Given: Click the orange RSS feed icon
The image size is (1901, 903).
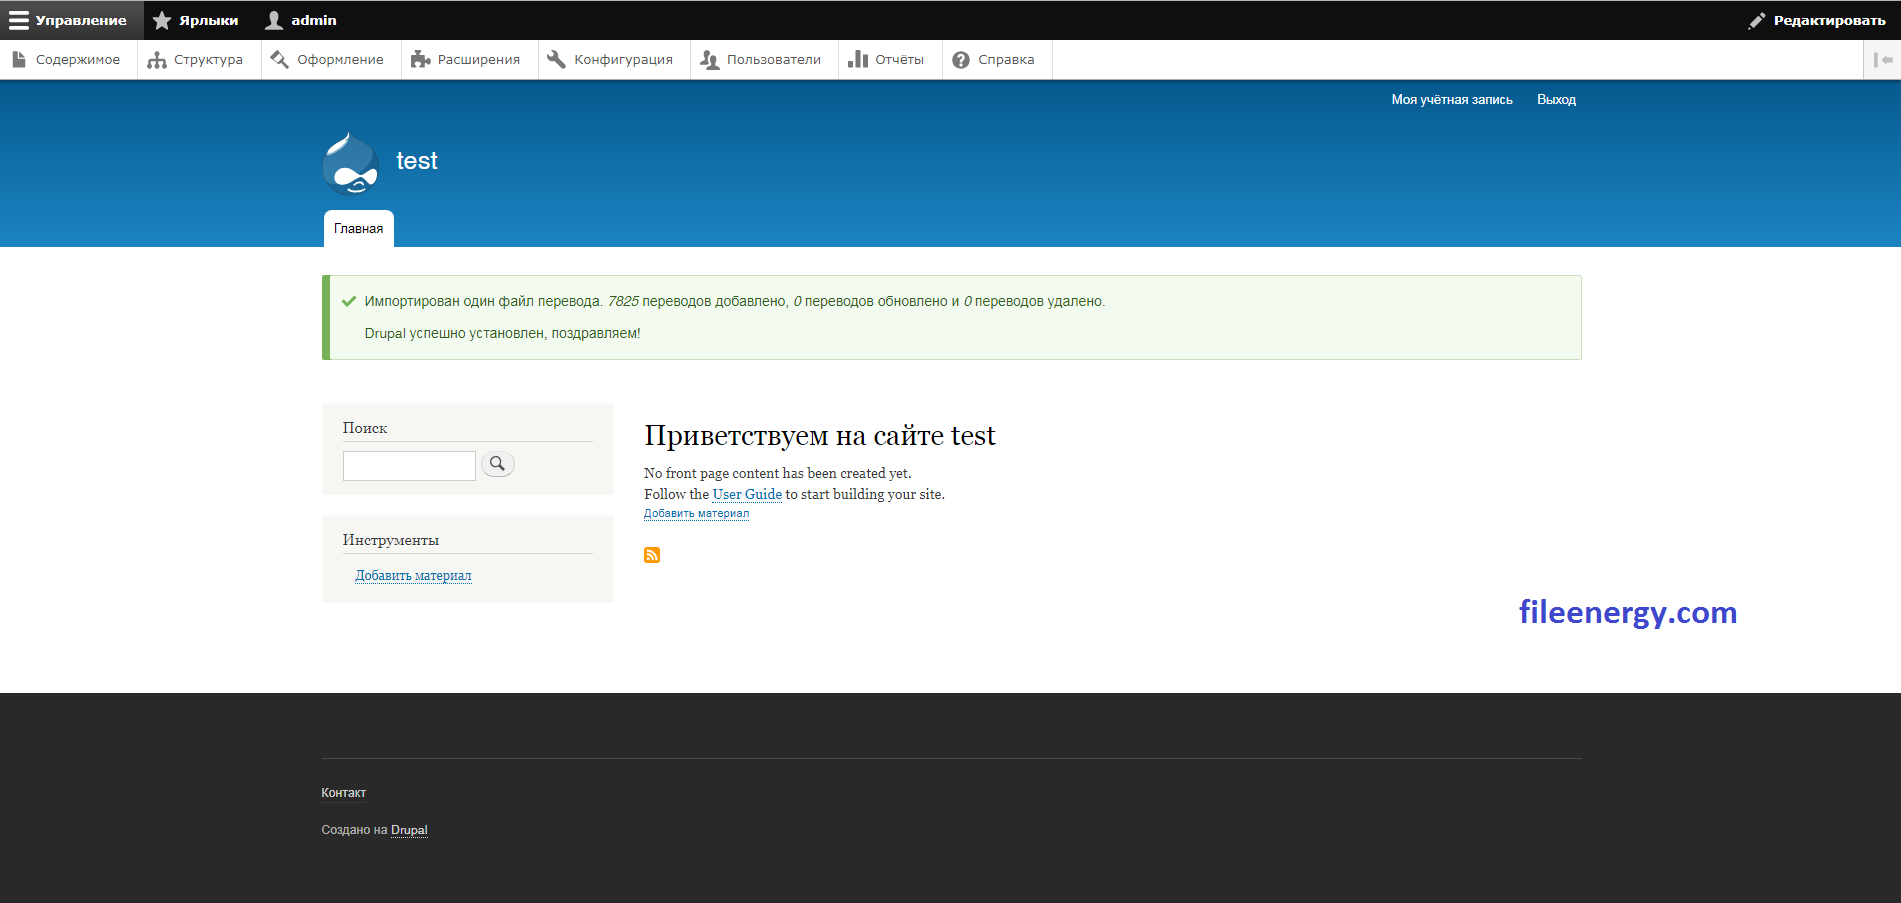Looking at the screenshot, I should pos(652,555).
